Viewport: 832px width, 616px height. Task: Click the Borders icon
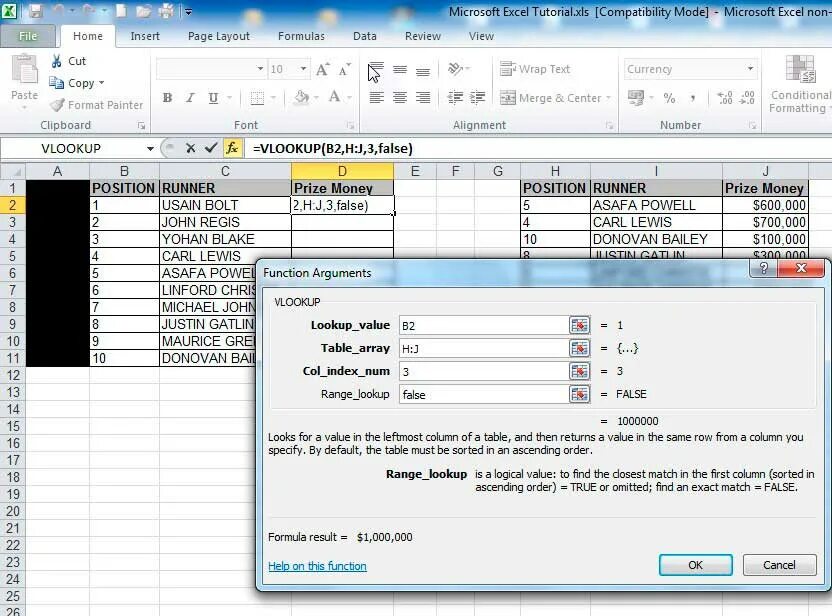pos(257,98)
